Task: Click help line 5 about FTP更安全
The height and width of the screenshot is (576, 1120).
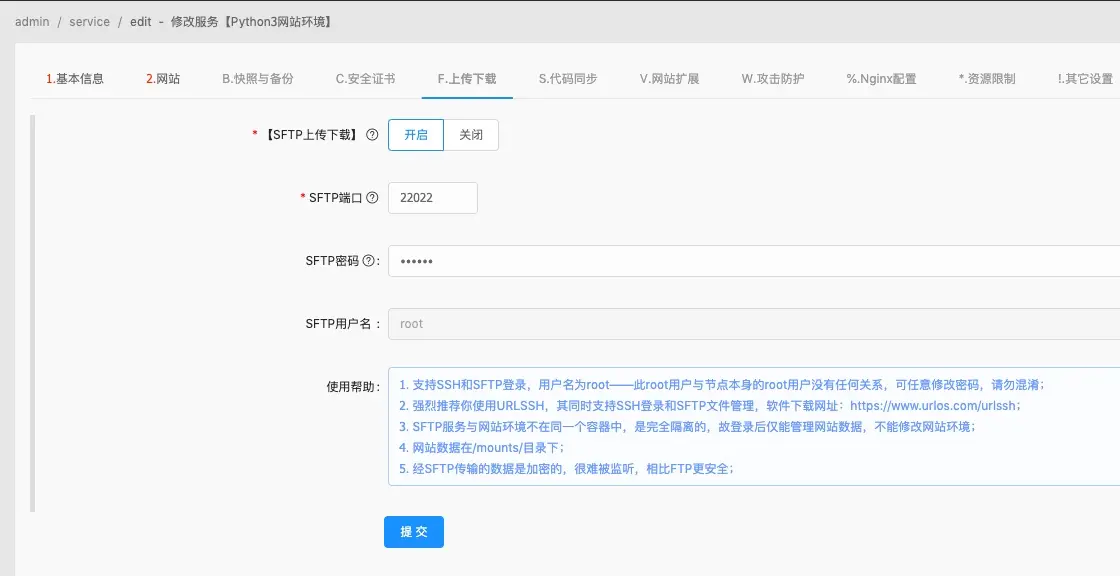Action: (566, 469)
